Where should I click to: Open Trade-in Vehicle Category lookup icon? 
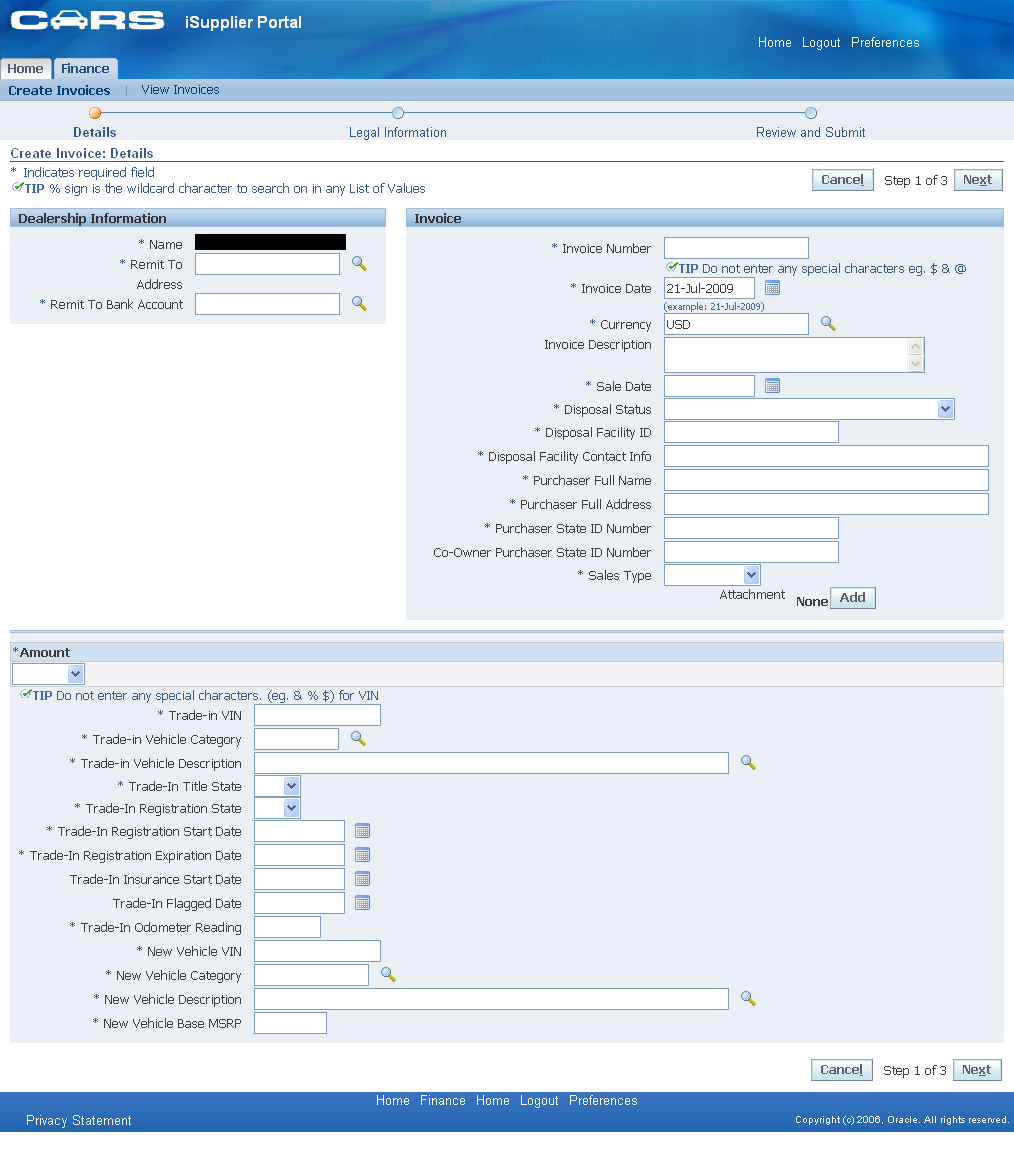point(358,738)
